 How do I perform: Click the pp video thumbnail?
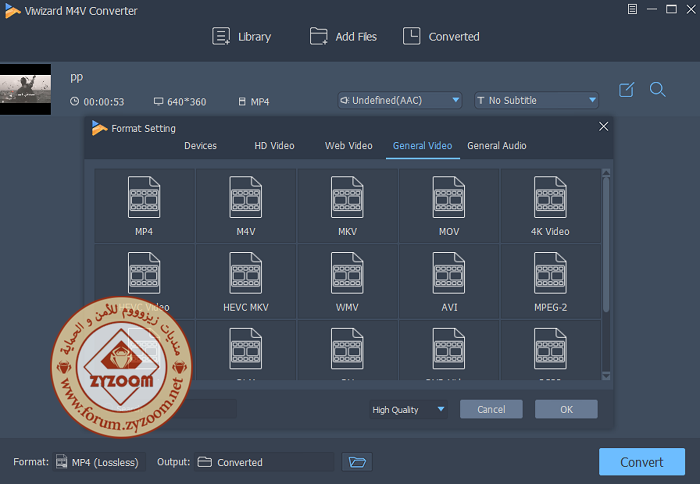[x=25, y=89]
